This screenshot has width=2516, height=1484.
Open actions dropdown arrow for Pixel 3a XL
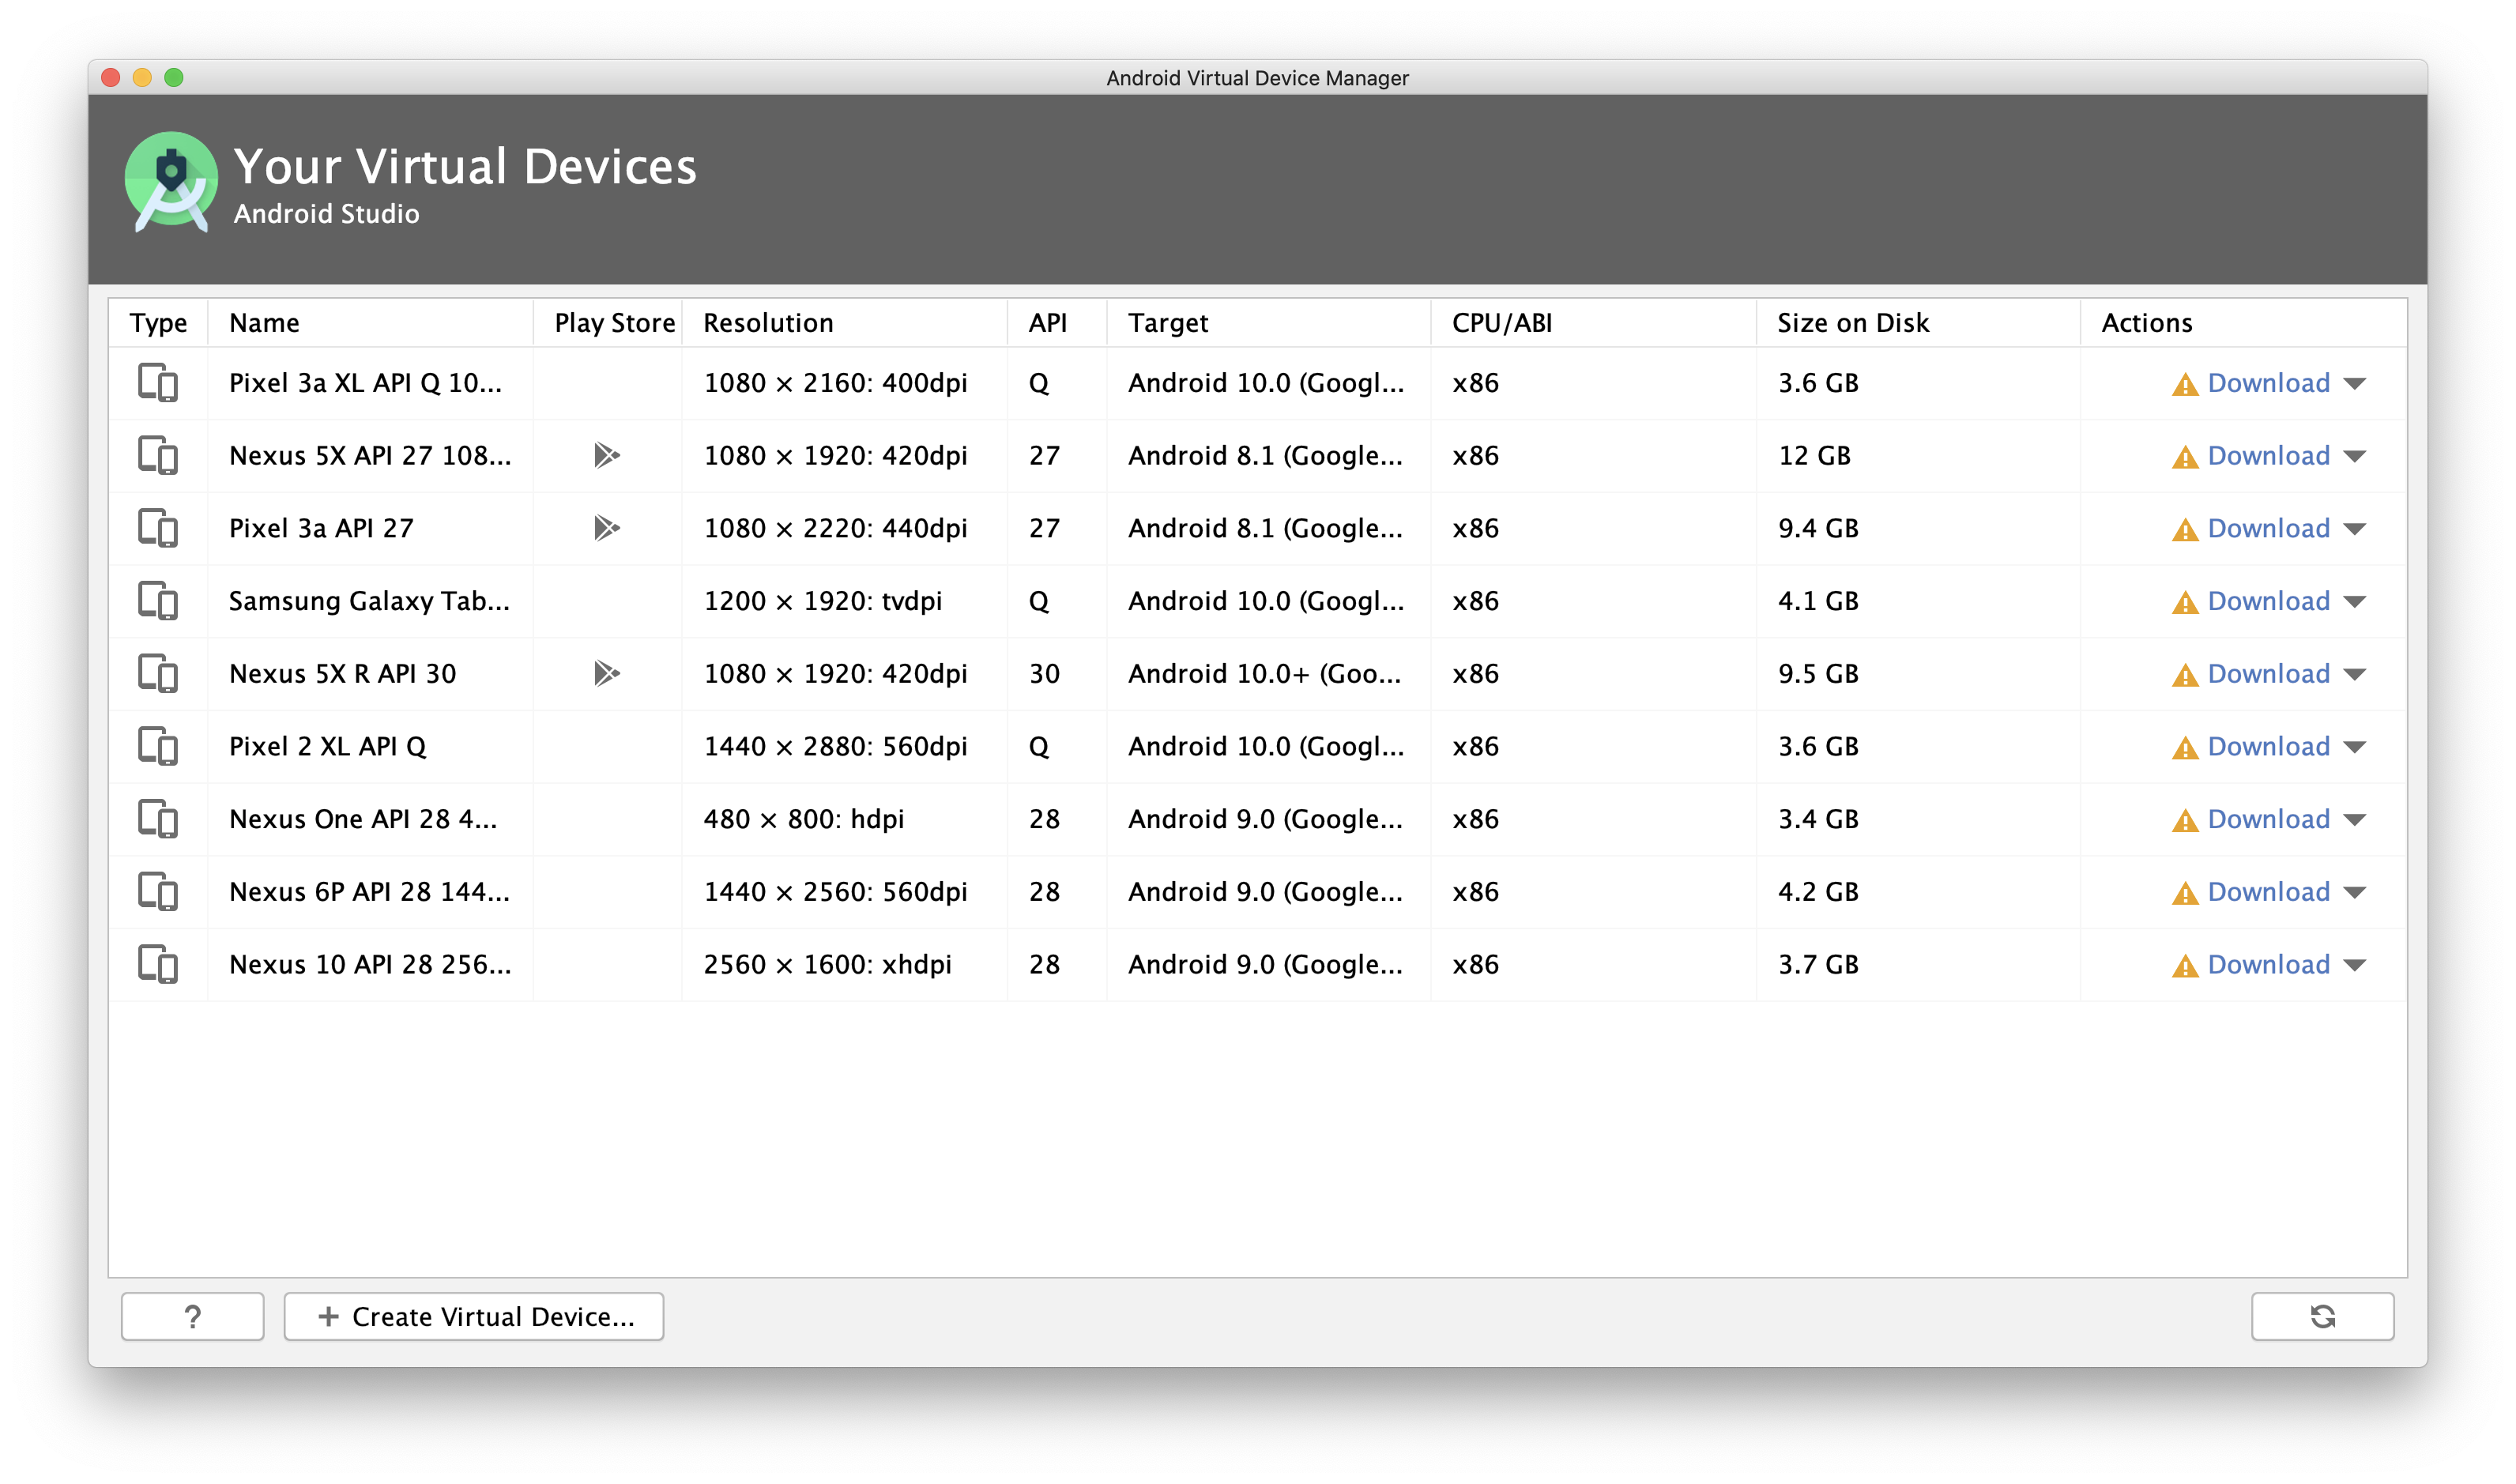pos(2355,384)
